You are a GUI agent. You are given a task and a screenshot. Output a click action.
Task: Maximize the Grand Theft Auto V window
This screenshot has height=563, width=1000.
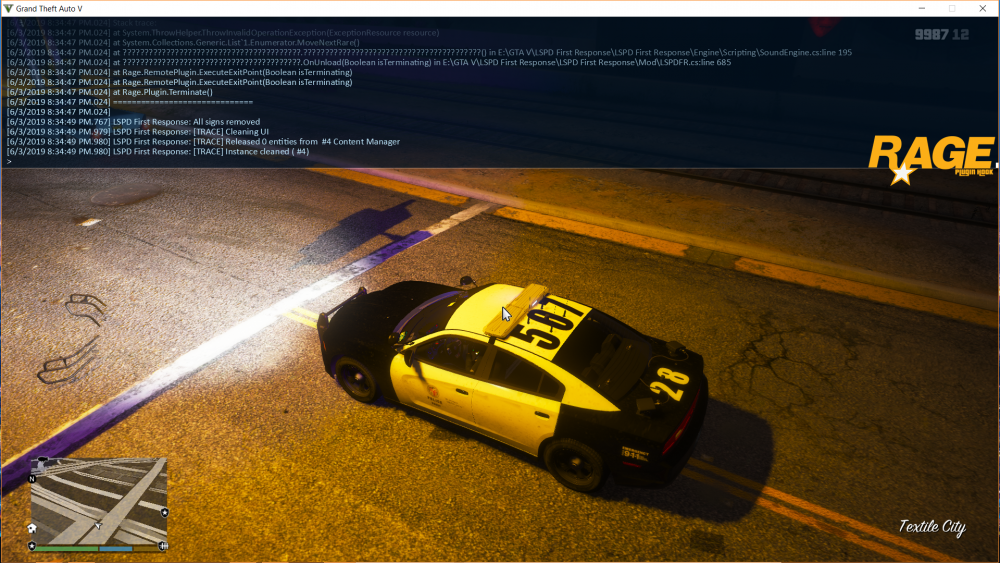[952, 8]
